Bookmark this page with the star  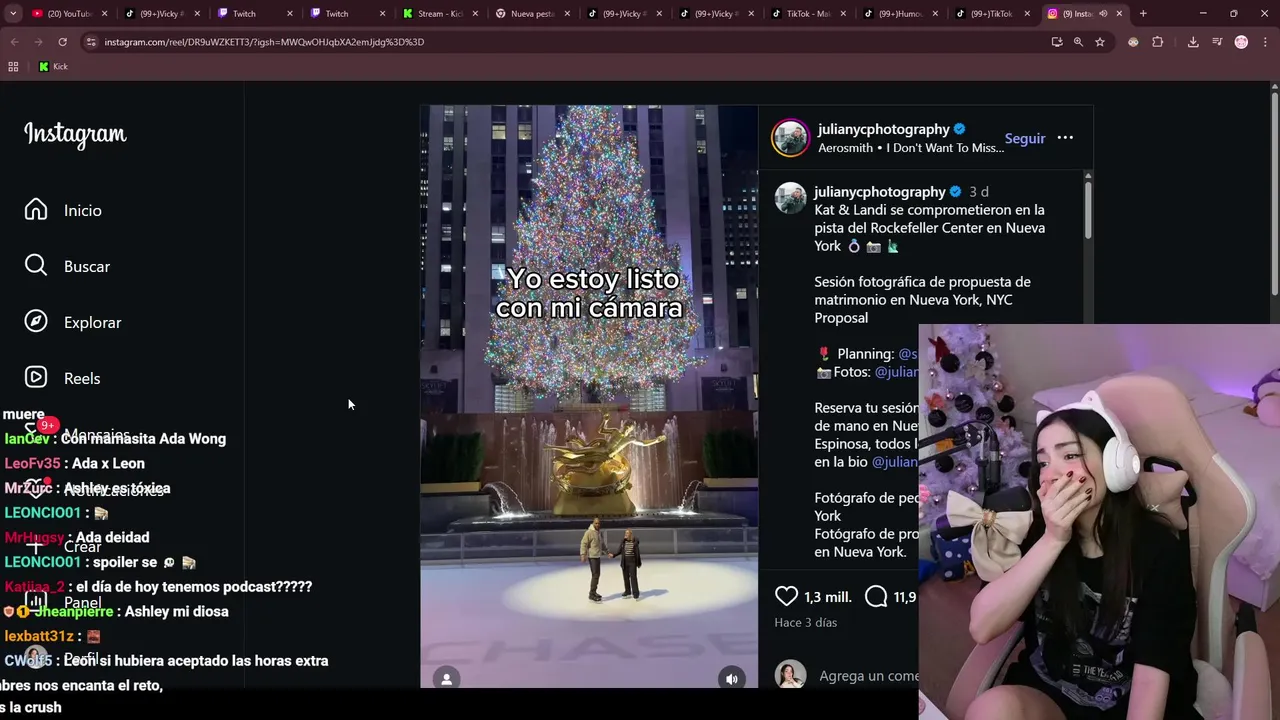[x=1100, y=42]
